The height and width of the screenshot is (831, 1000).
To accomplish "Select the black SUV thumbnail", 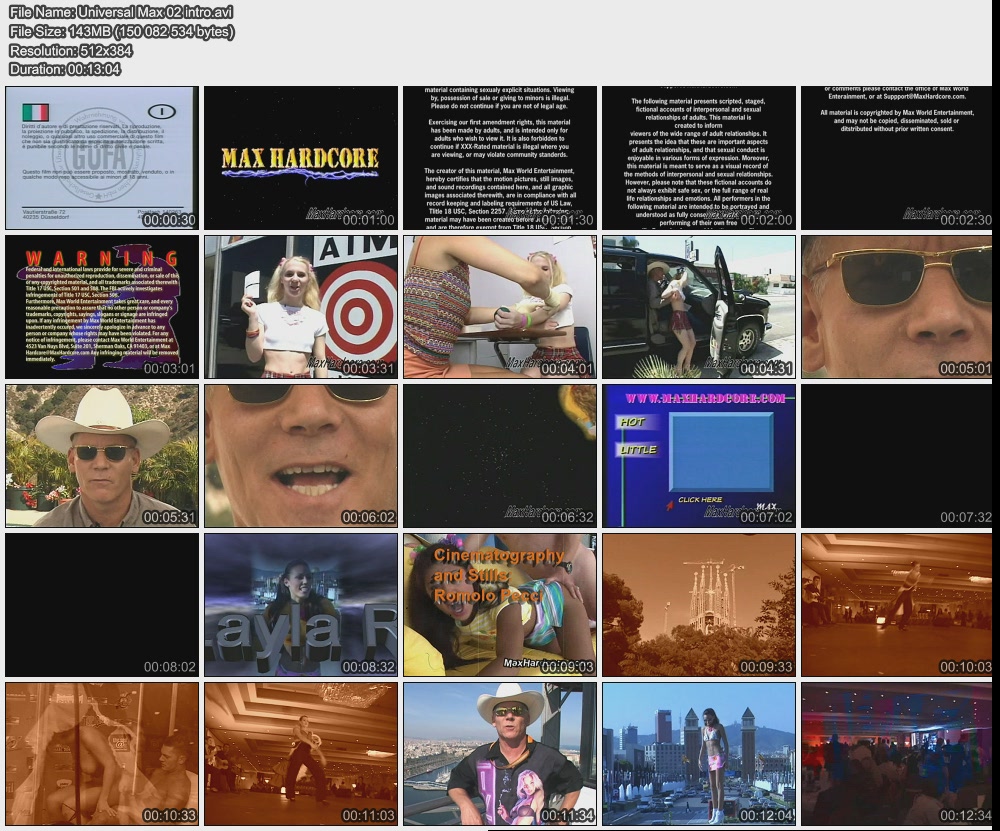I will [x=698, y=307].
